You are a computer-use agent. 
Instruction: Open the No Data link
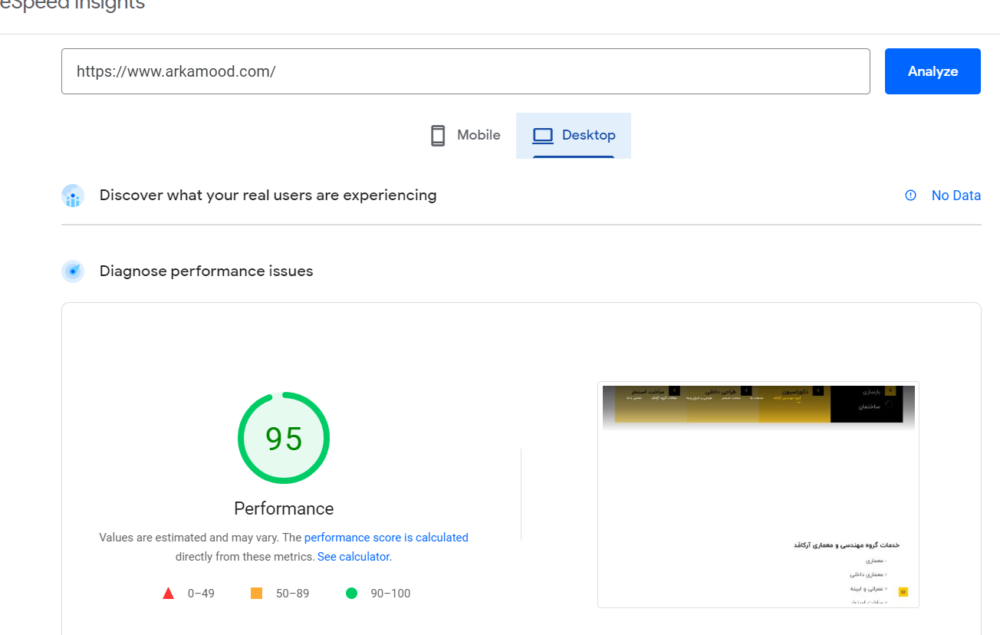(955, 196)
